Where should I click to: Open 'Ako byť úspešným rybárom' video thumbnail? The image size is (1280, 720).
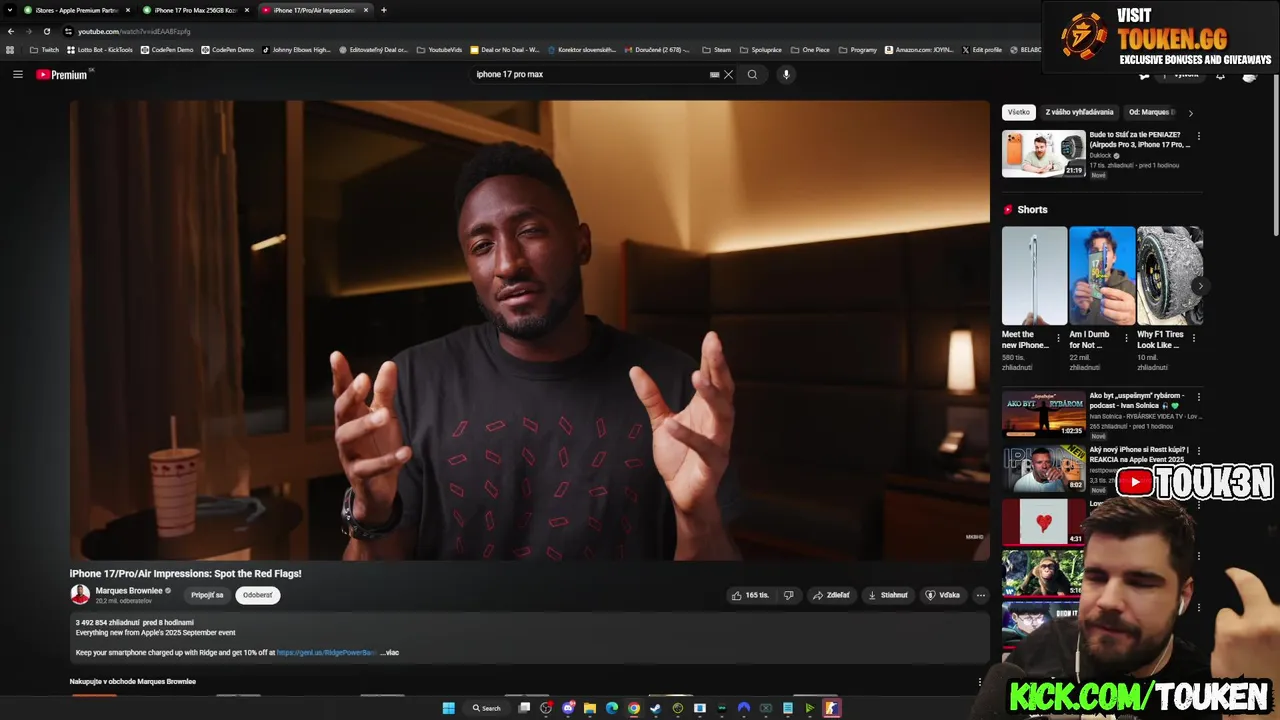[x=1044, y=414]
